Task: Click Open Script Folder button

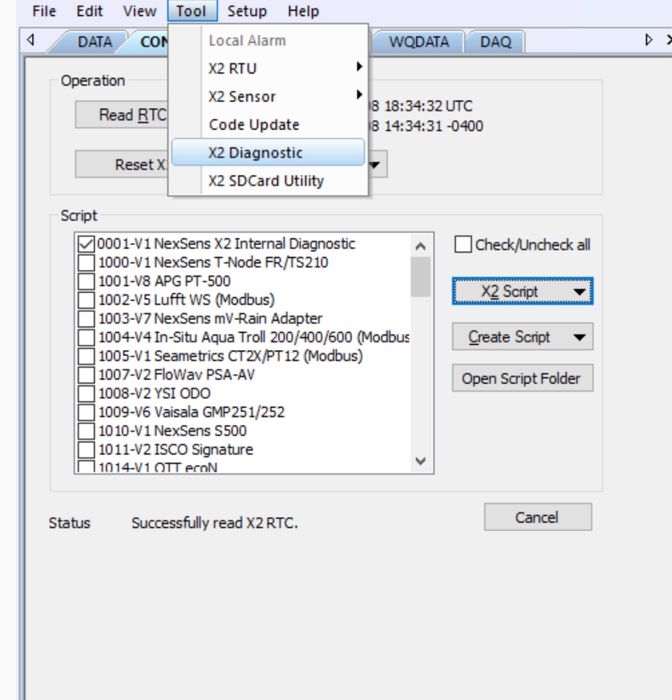Action: (522, 378)
